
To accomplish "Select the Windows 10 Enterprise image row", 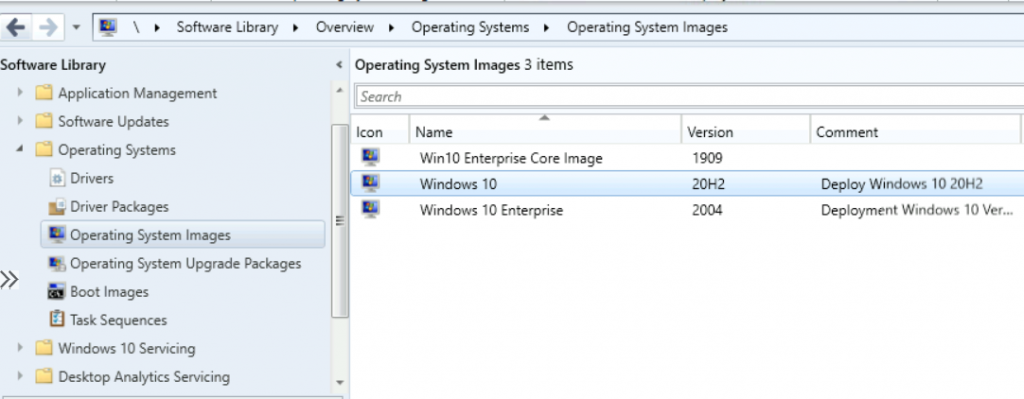I will point(687,210).
